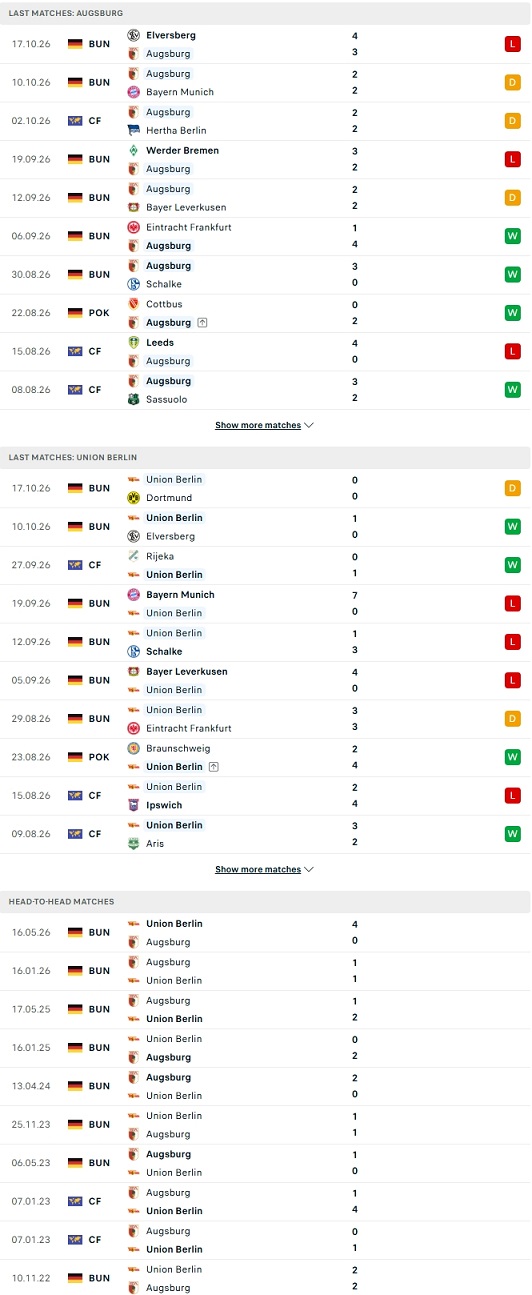Click the Ipswich team crest
Viewport: 532px width, 1295px height.
click(x=133, y=805)
